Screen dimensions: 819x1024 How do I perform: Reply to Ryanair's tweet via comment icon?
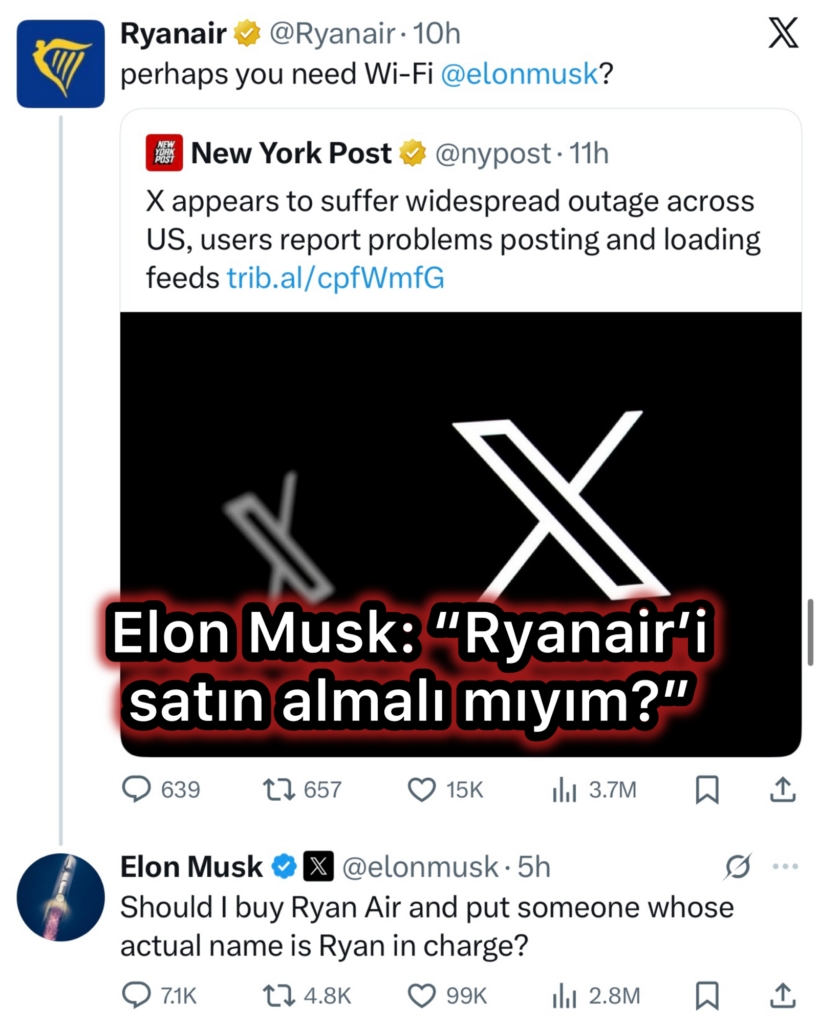click(136, 790)
